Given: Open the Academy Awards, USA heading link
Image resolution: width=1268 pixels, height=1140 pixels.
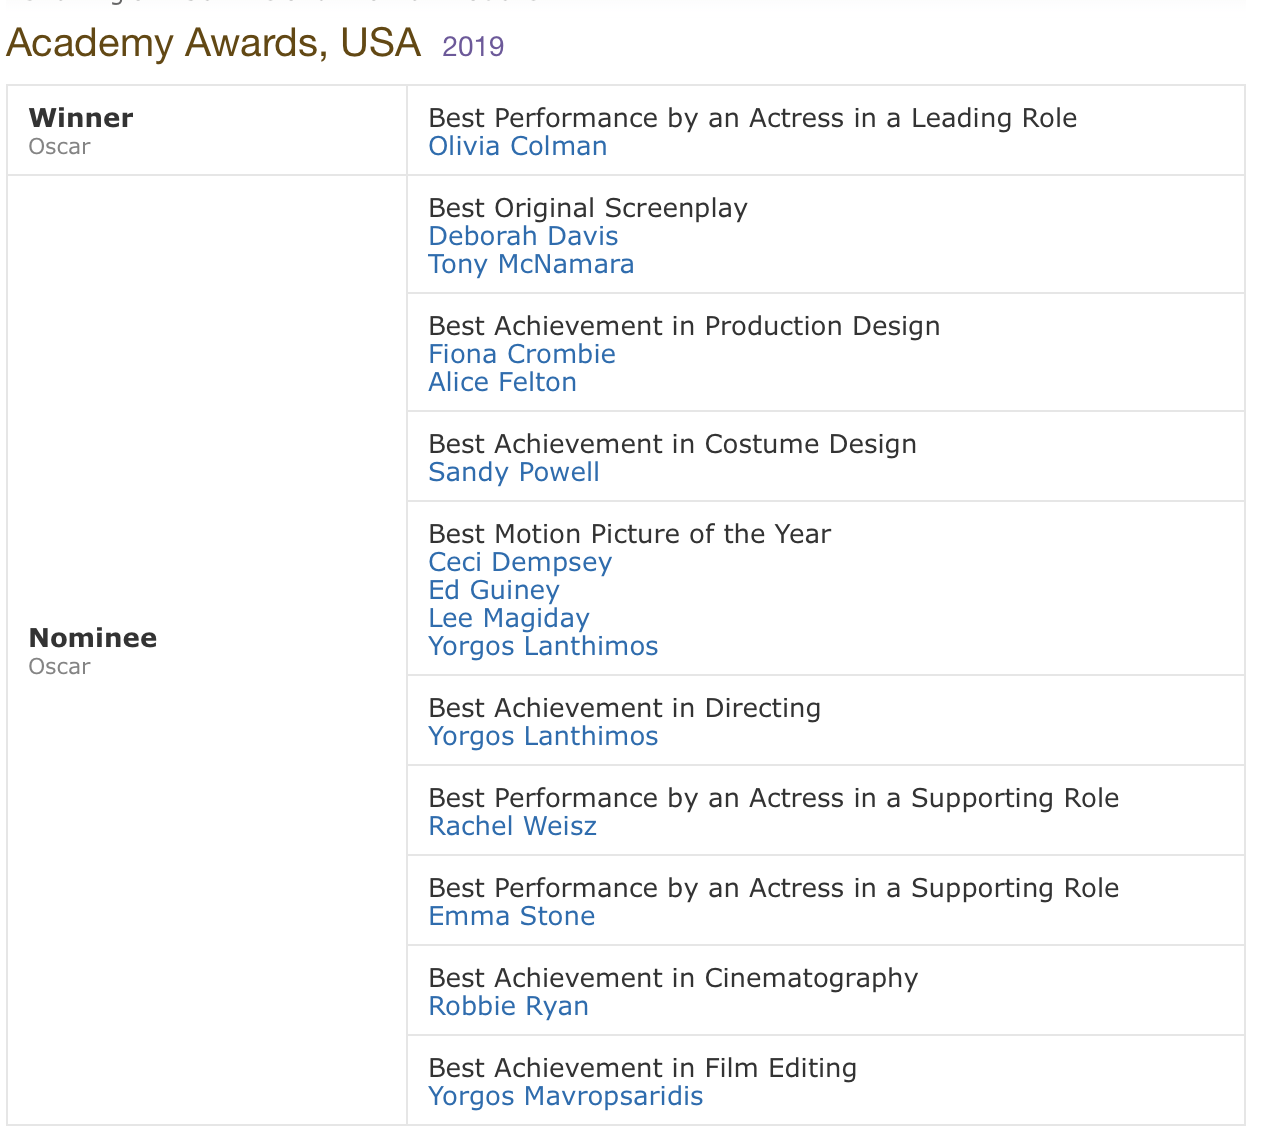Looking at the screenshot, I should click(213, 43).
